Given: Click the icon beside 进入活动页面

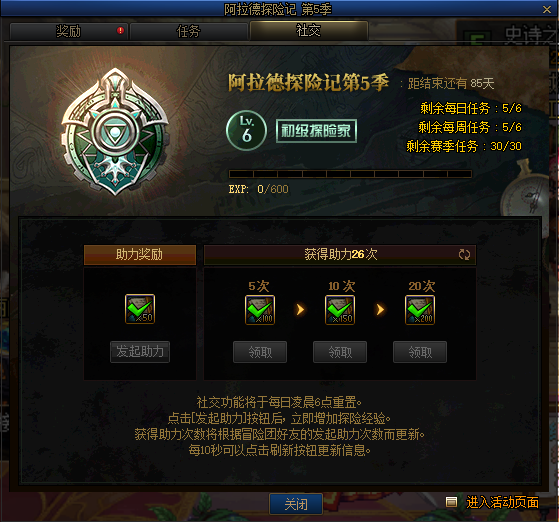Looking at the screenshot, I should point(451,502).
